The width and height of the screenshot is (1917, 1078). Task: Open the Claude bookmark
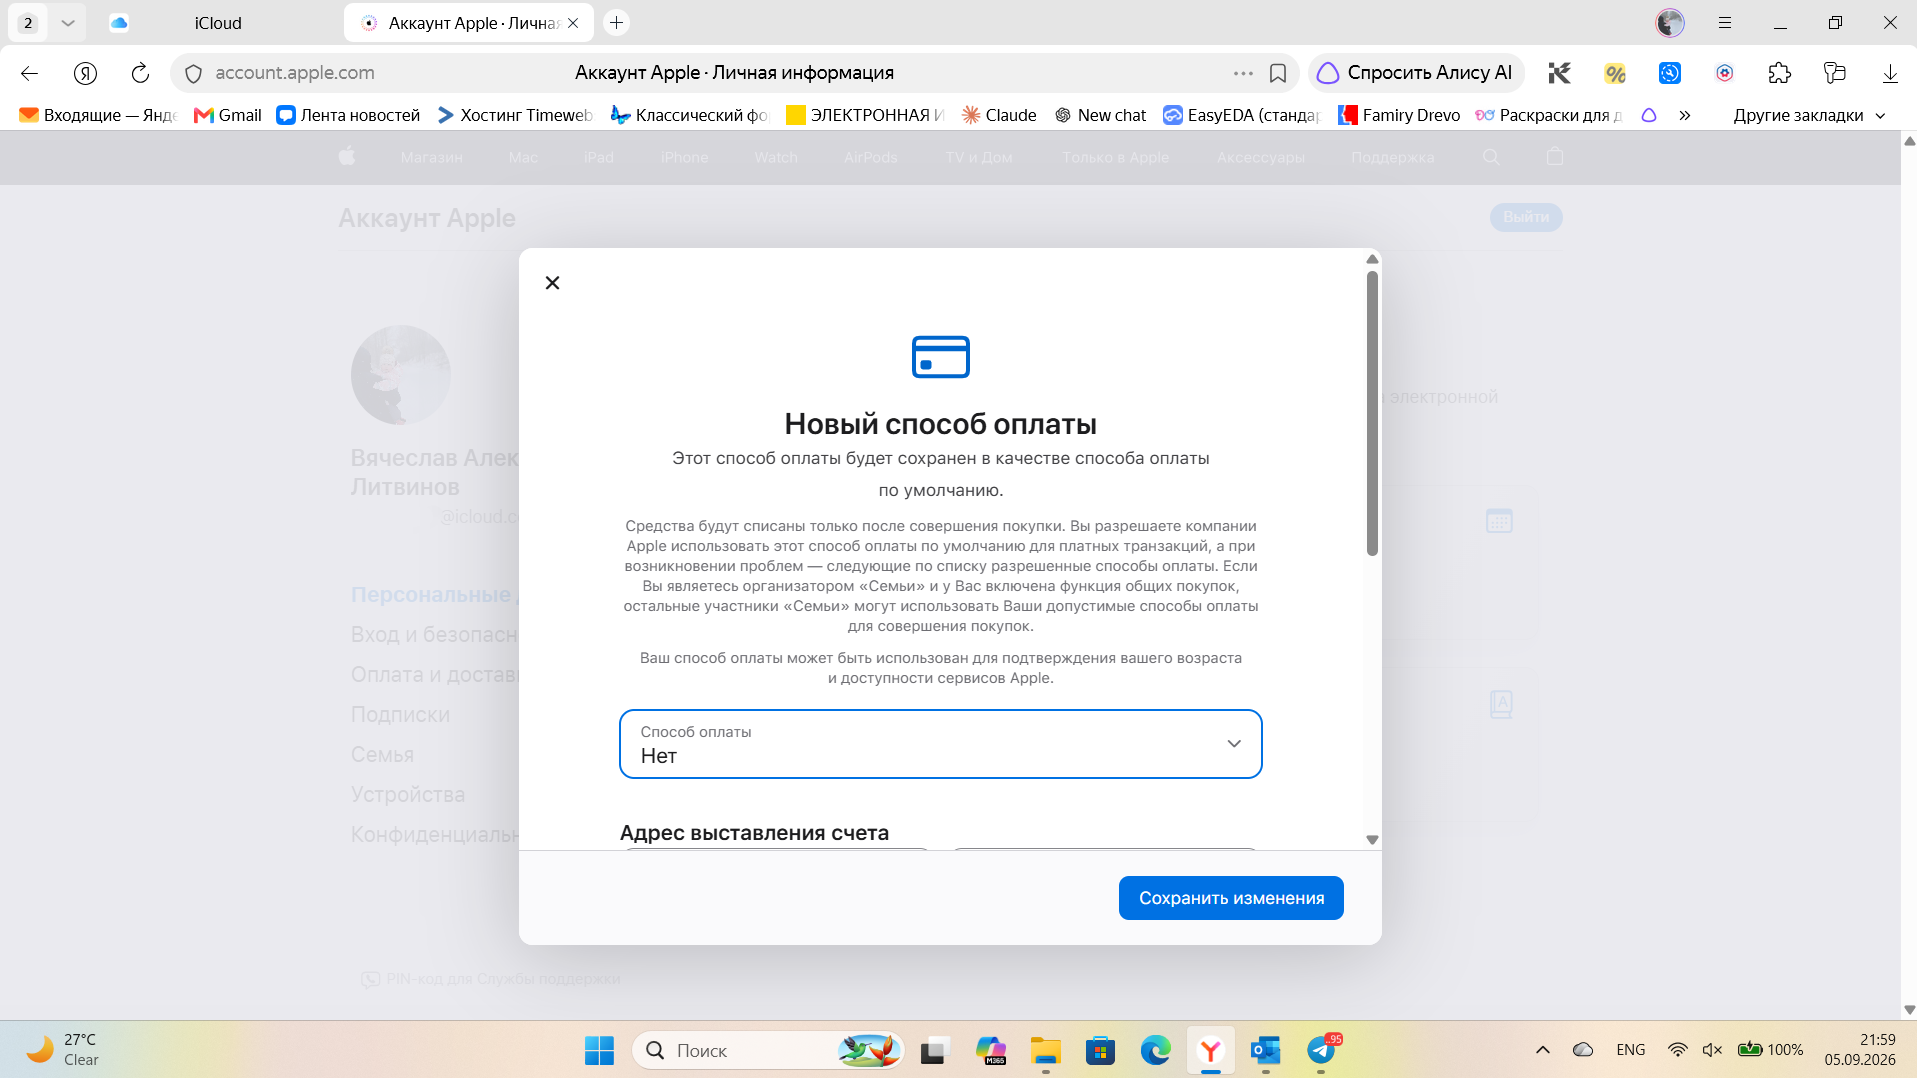[999, 115]
